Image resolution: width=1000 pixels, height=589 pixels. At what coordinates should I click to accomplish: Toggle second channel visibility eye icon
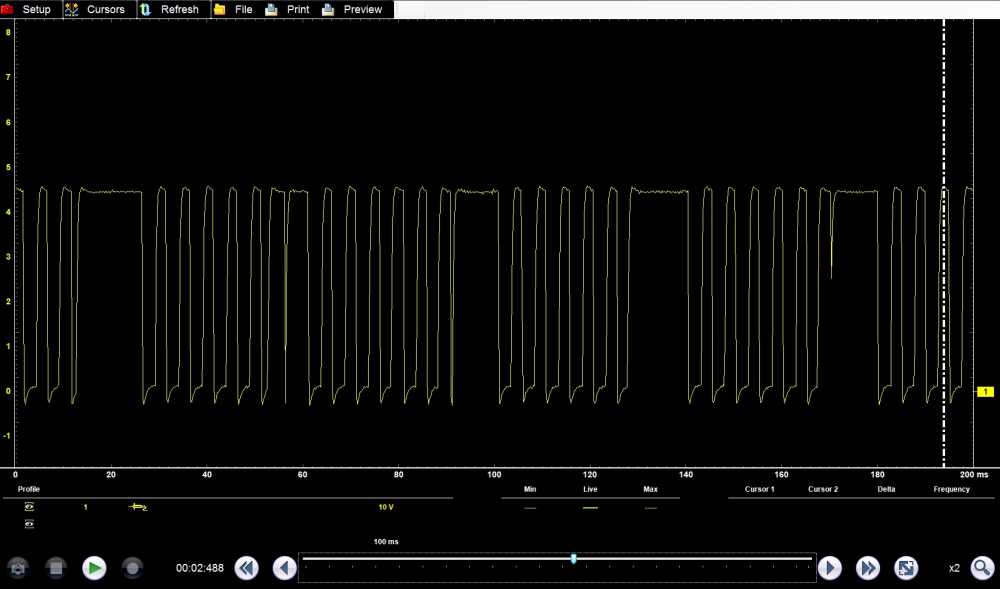29,524
